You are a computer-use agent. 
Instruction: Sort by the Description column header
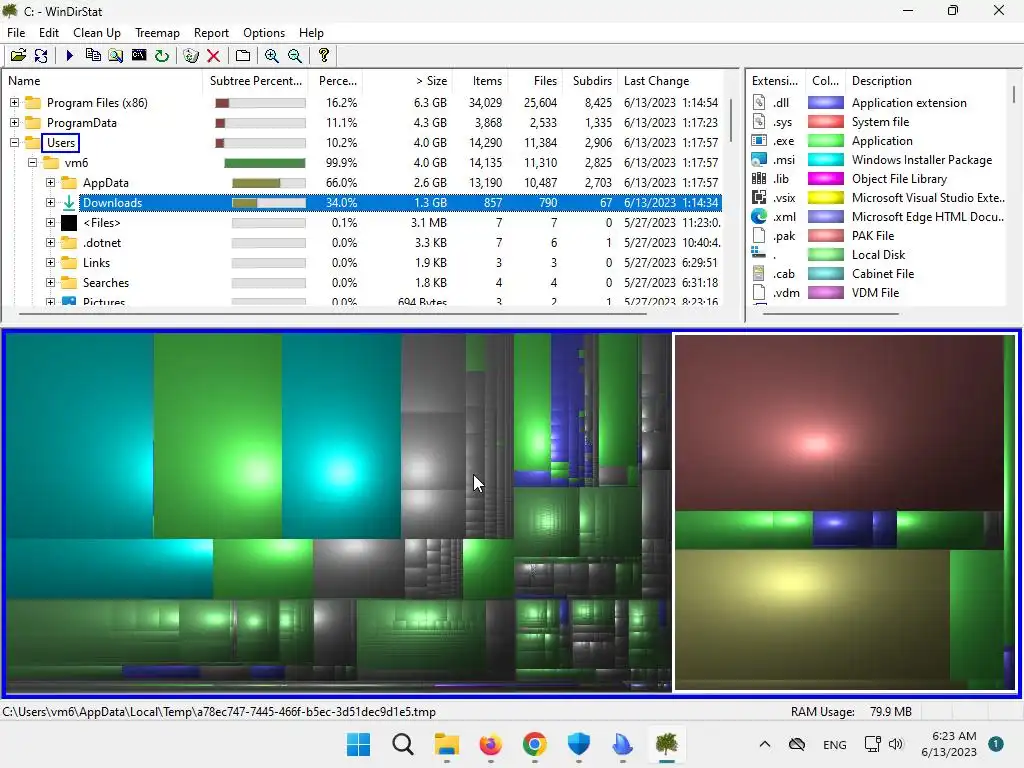point(926,81)
